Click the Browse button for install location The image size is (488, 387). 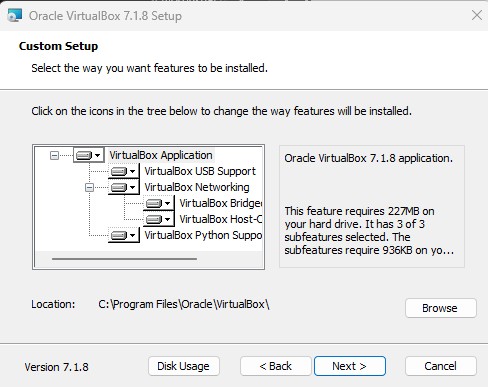pos(441,308)
